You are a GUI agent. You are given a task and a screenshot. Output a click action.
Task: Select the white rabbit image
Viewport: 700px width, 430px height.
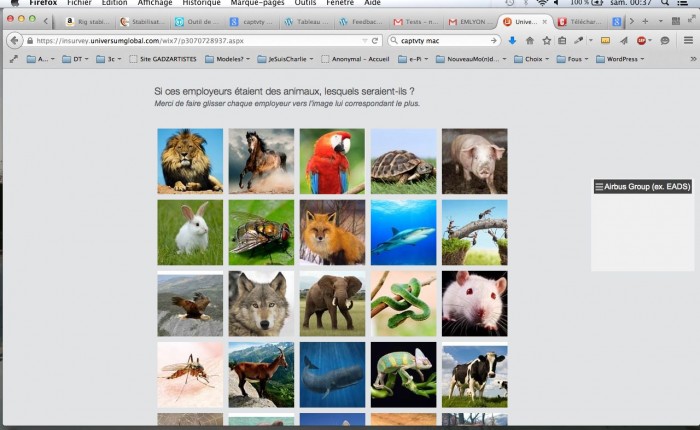point(190,232)
